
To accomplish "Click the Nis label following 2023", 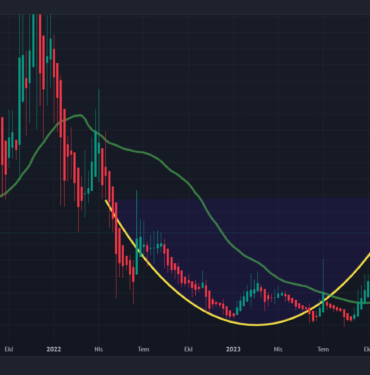I will point(278,349).
